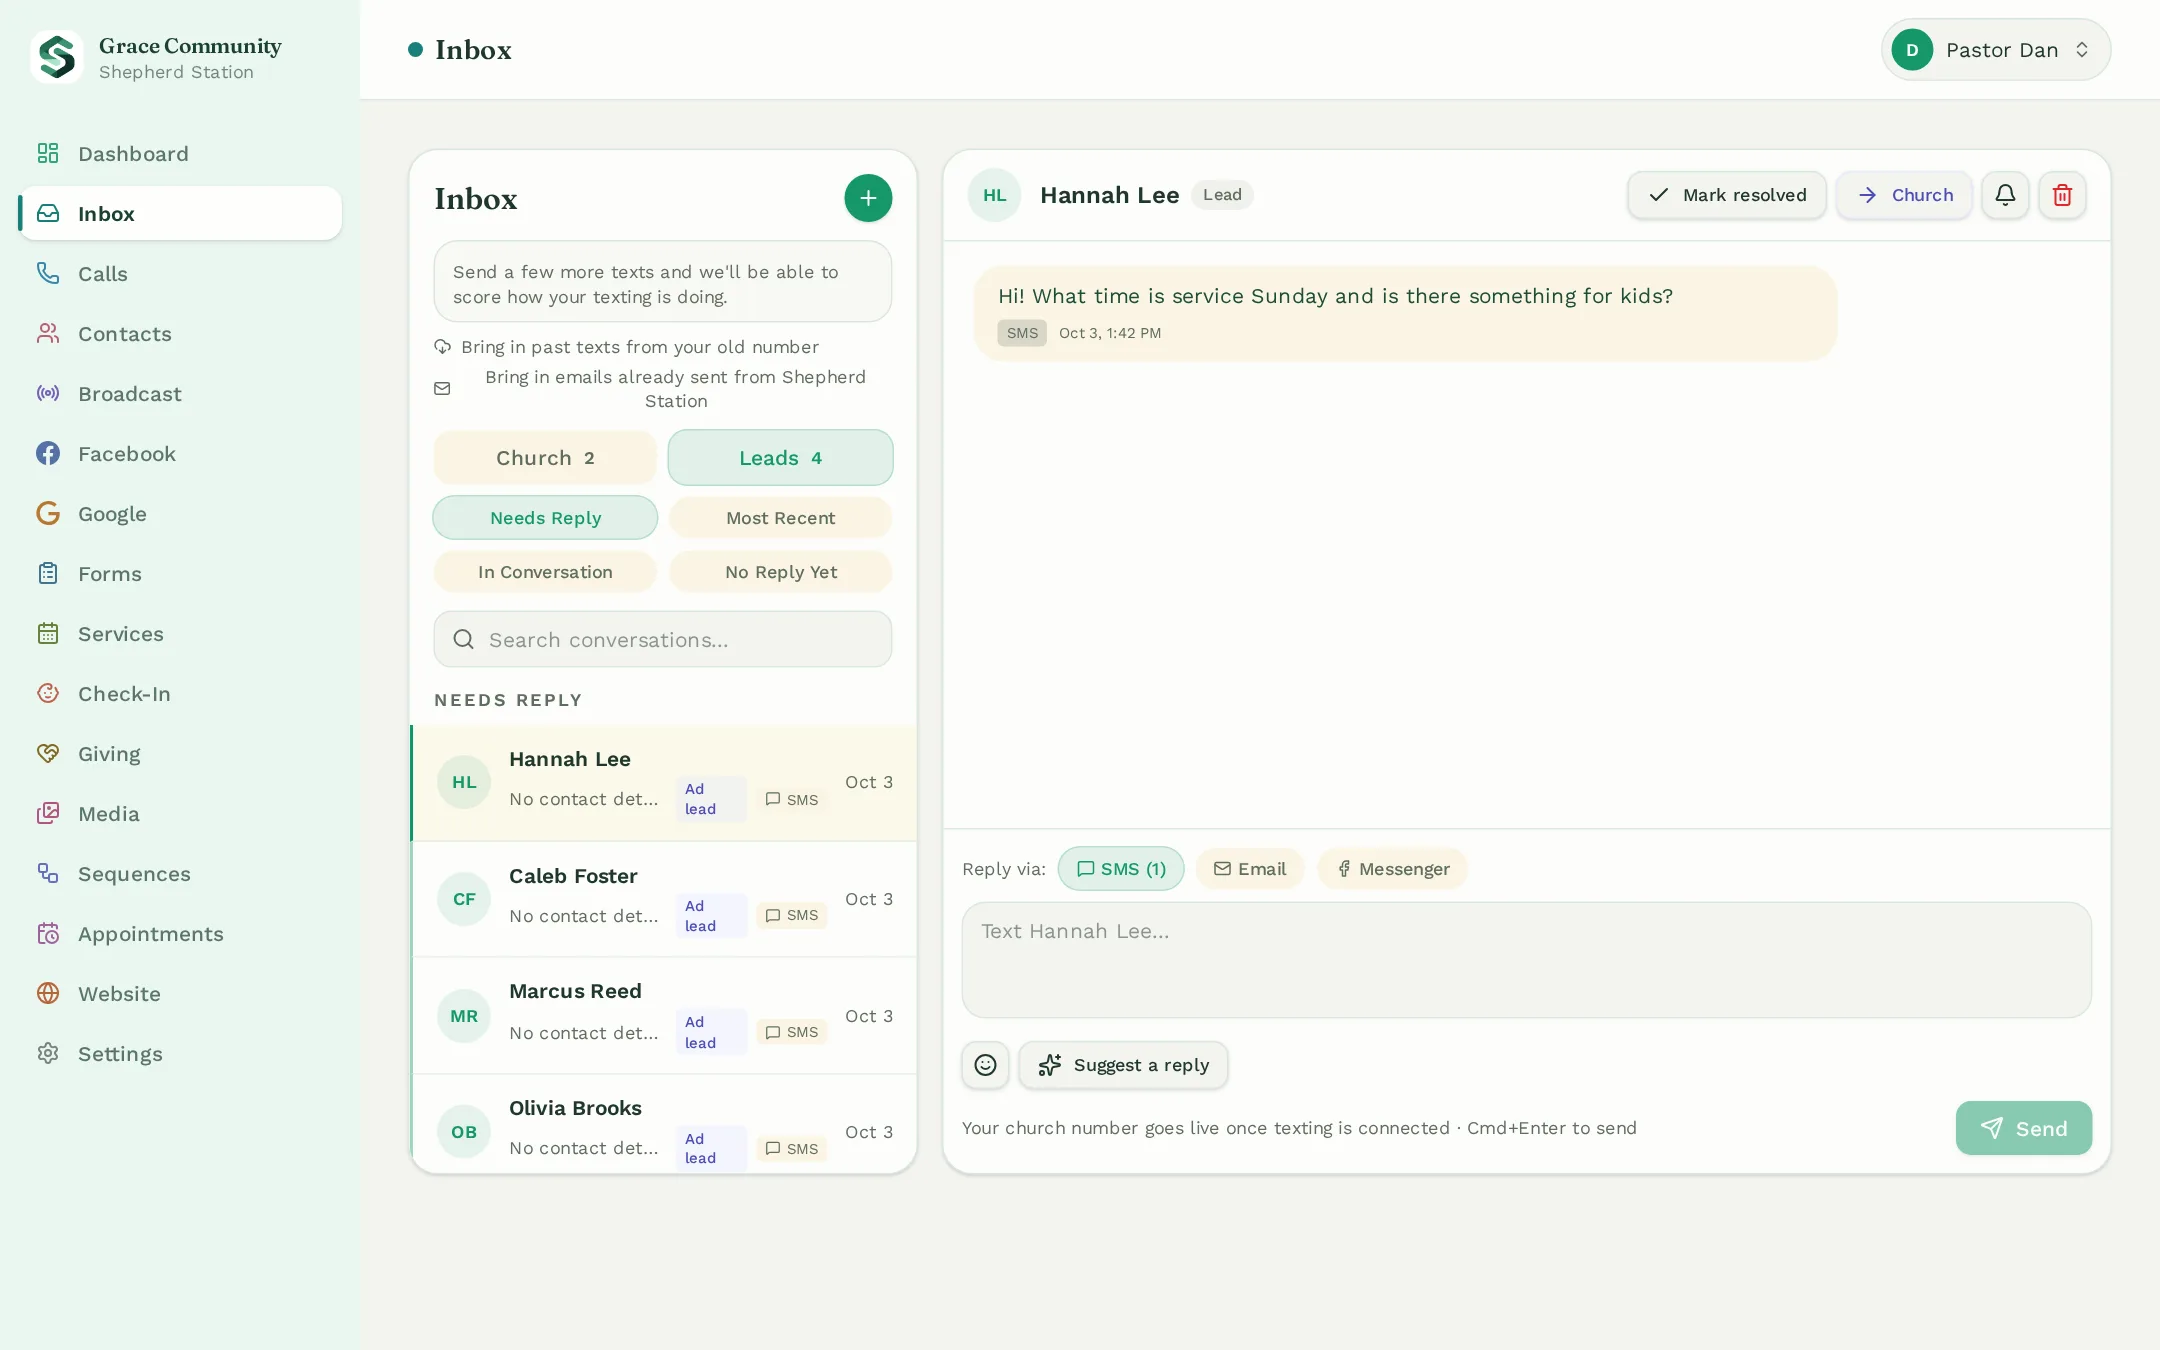Click Suggest a reply
Image resolution: width=2160 pixels, height=1350 pixels.
pyautogui.click(x=1123, y=1065)
